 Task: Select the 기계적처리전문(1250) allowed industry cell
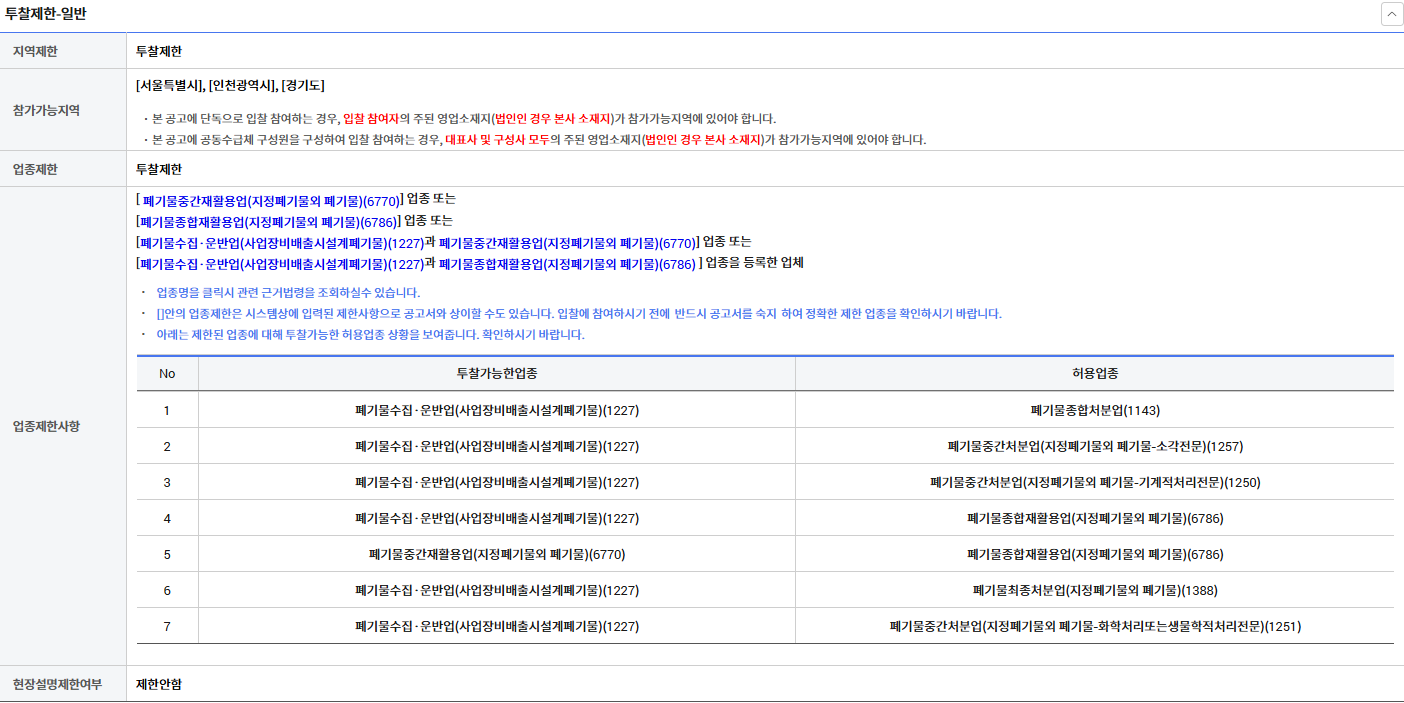pyautogui.click(x=1094, y=482)
